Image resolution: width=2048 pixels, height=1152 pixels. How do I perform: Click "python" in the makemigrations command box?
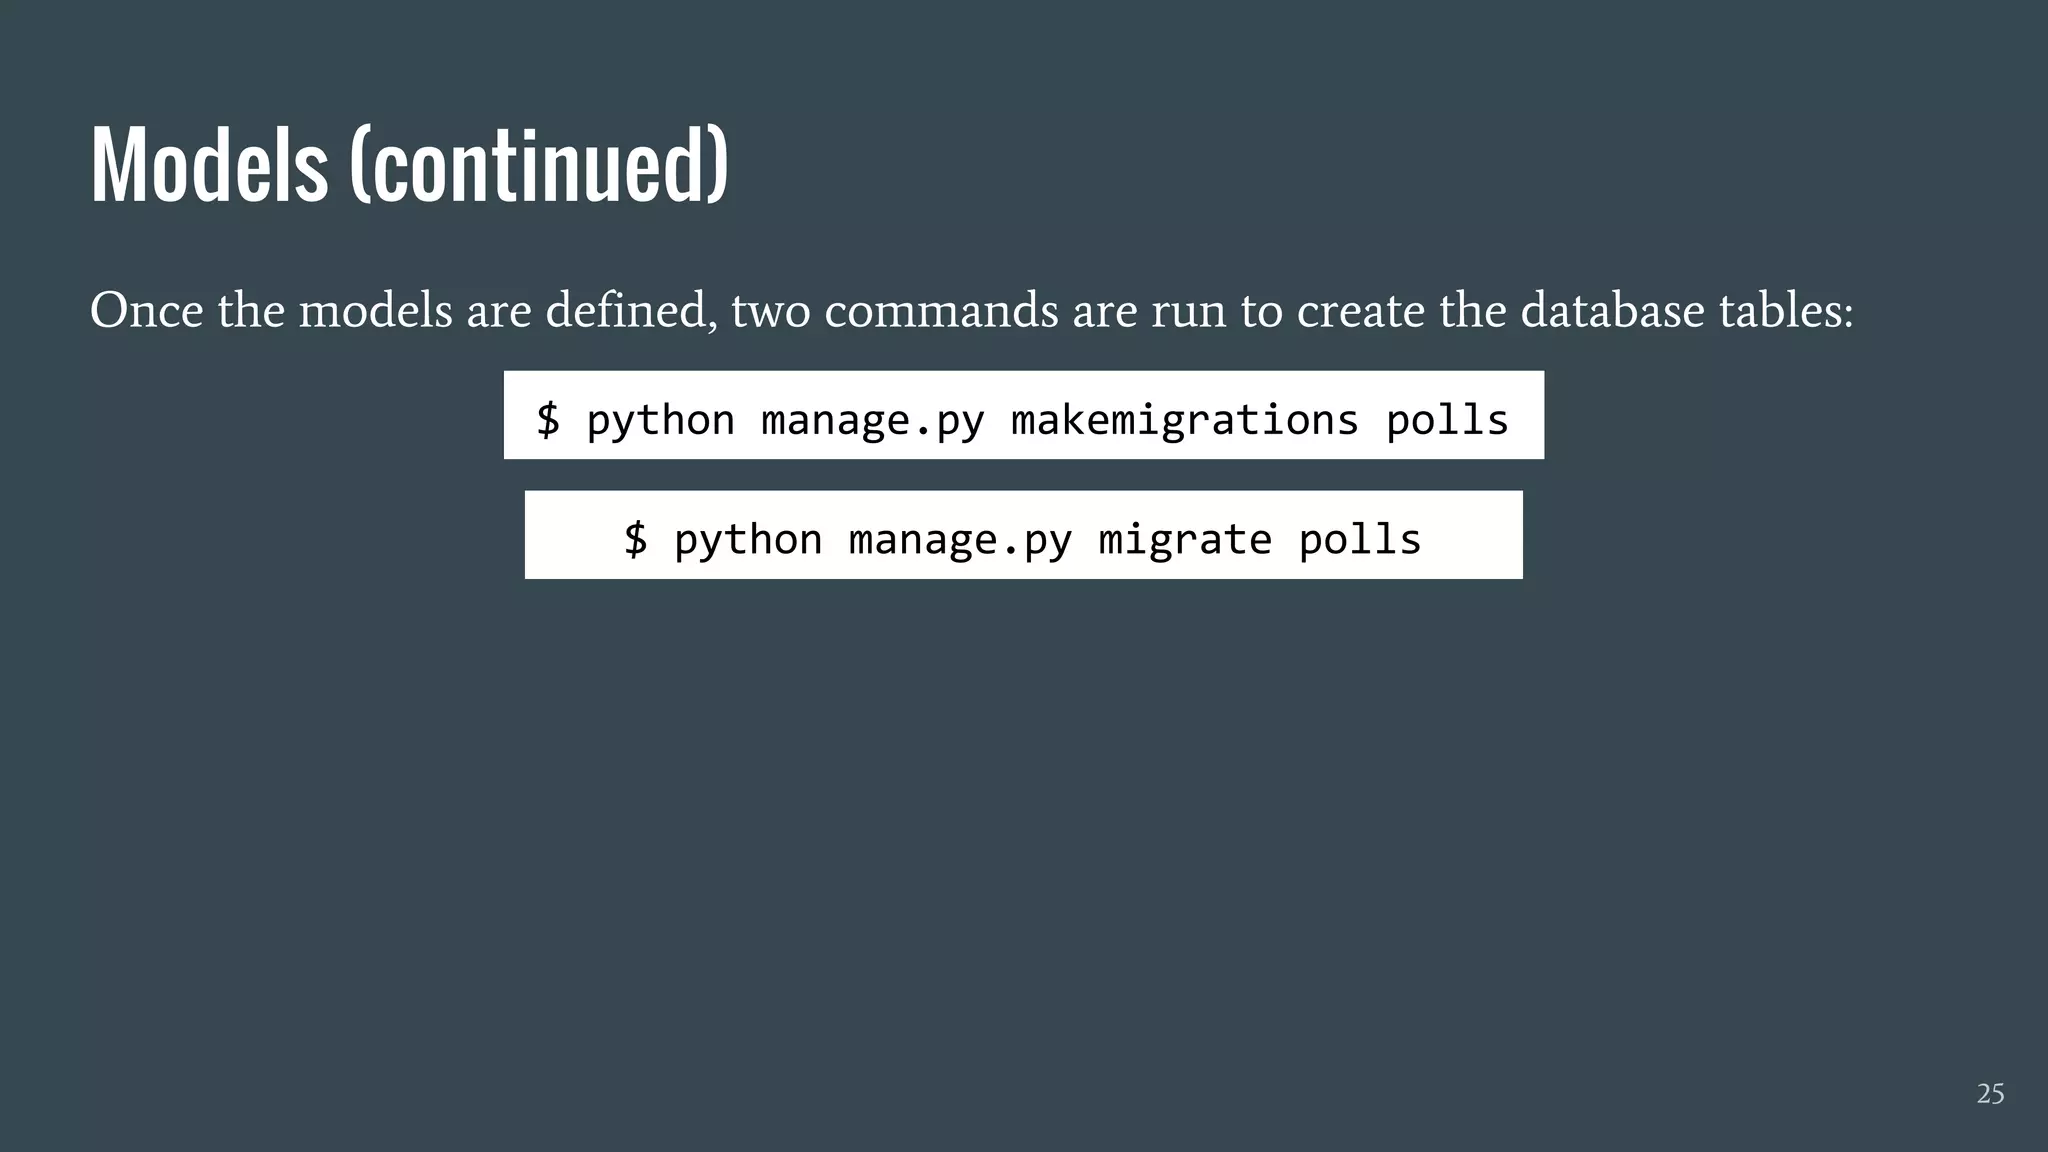[660, 420]
